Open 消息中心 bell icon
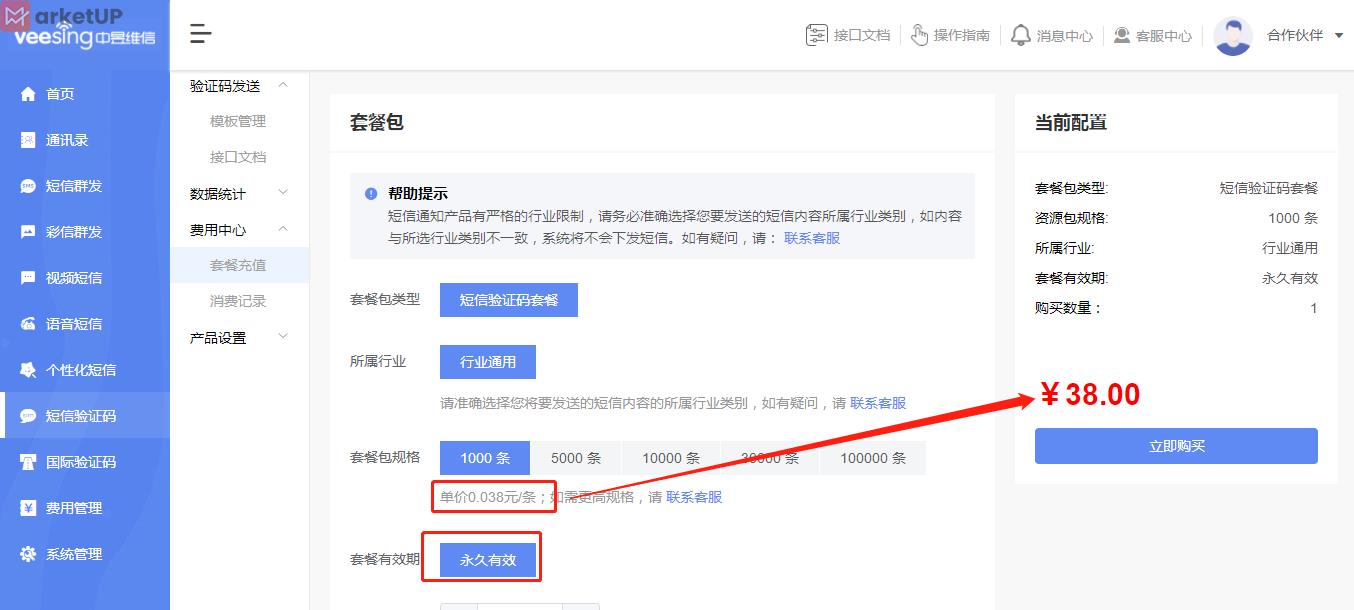Viewport: 1354px width, 610px height. coord(1020,35)
